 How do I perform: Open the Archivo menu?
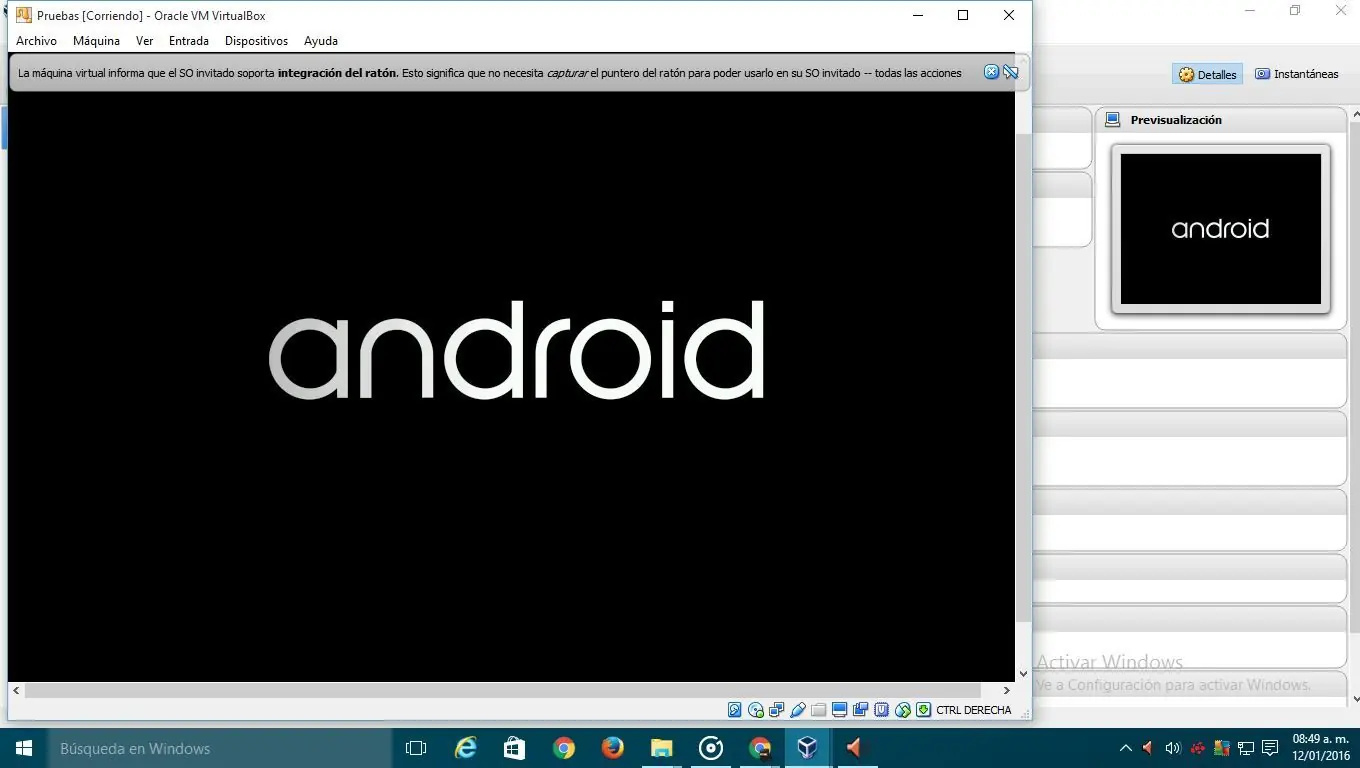coord(36,41)
